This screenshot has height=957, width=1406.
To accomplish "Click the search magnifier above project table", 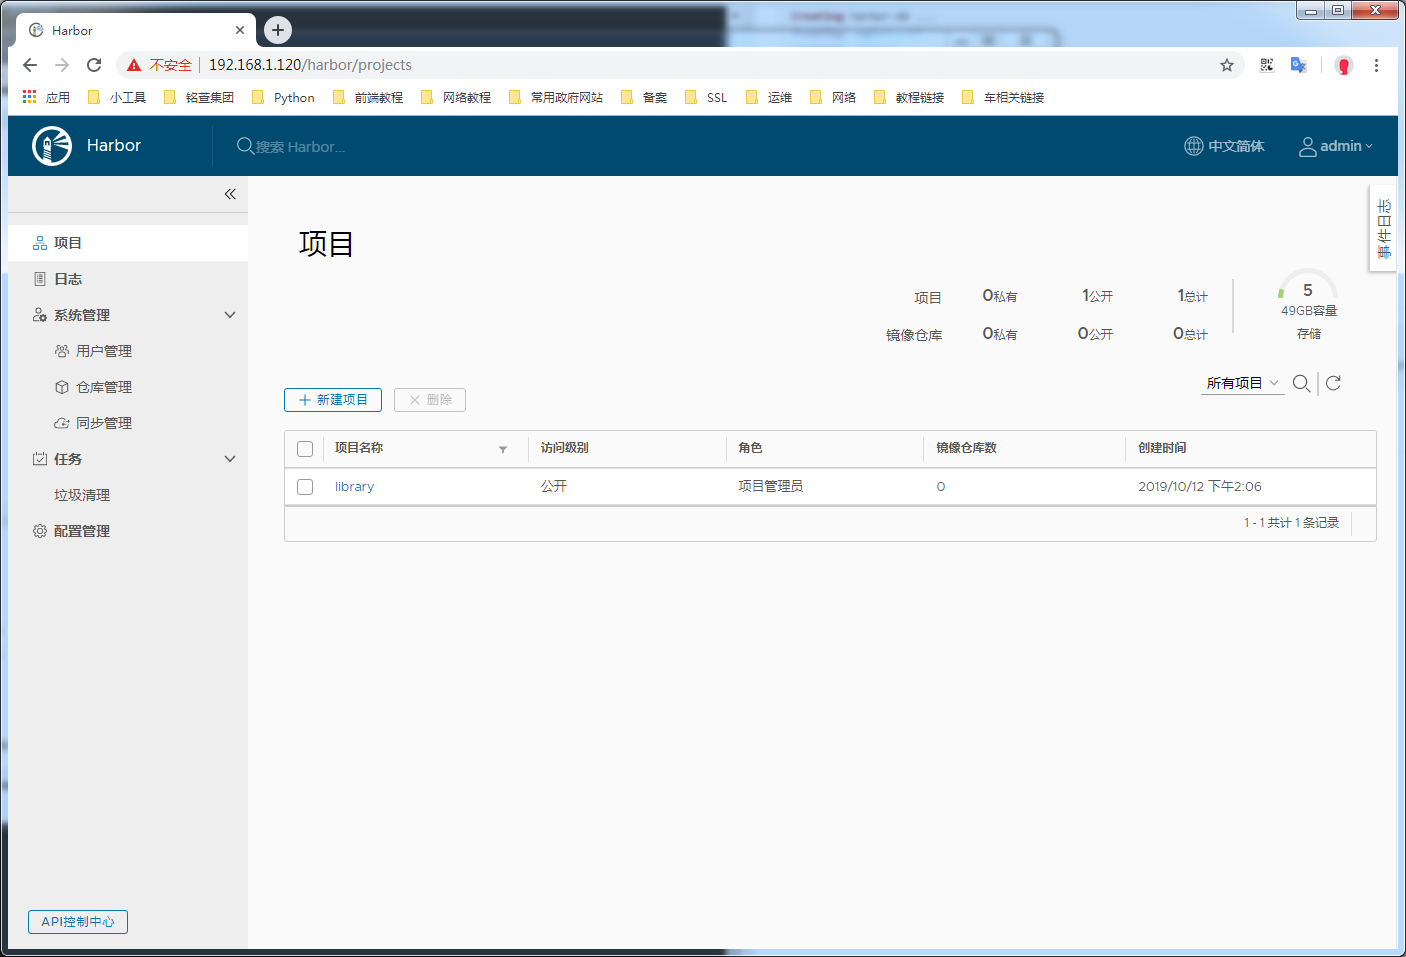I will coord(1301,383).
